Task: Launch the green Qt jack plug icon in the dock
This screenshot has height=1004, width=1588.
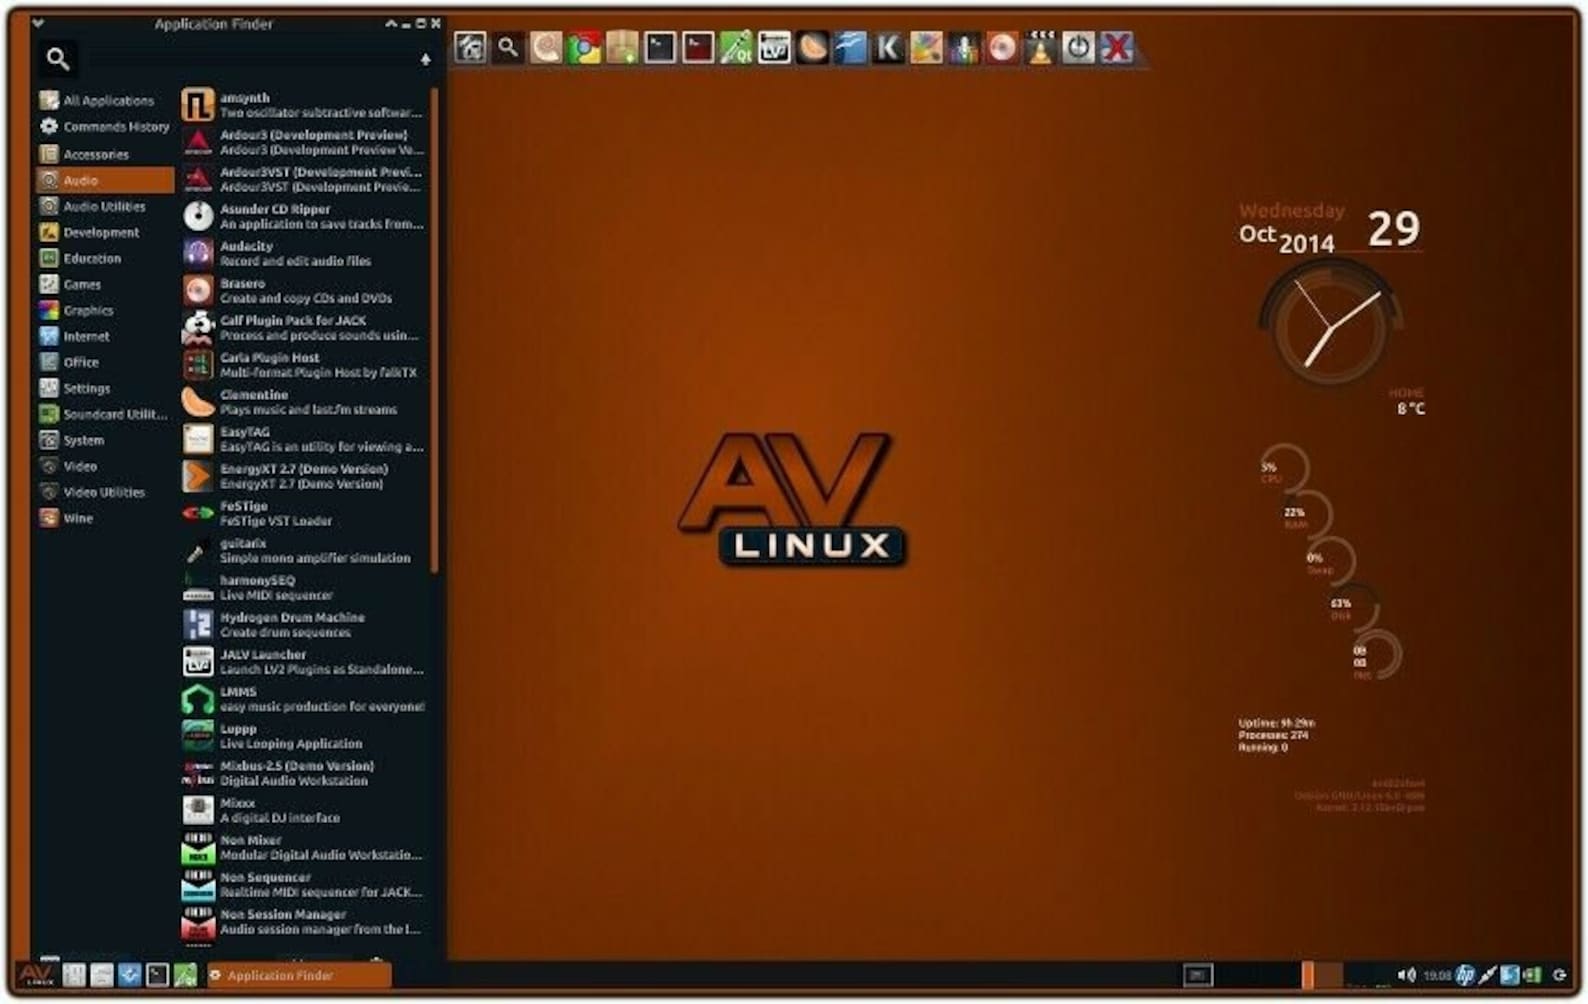Action: pos(736,47)
